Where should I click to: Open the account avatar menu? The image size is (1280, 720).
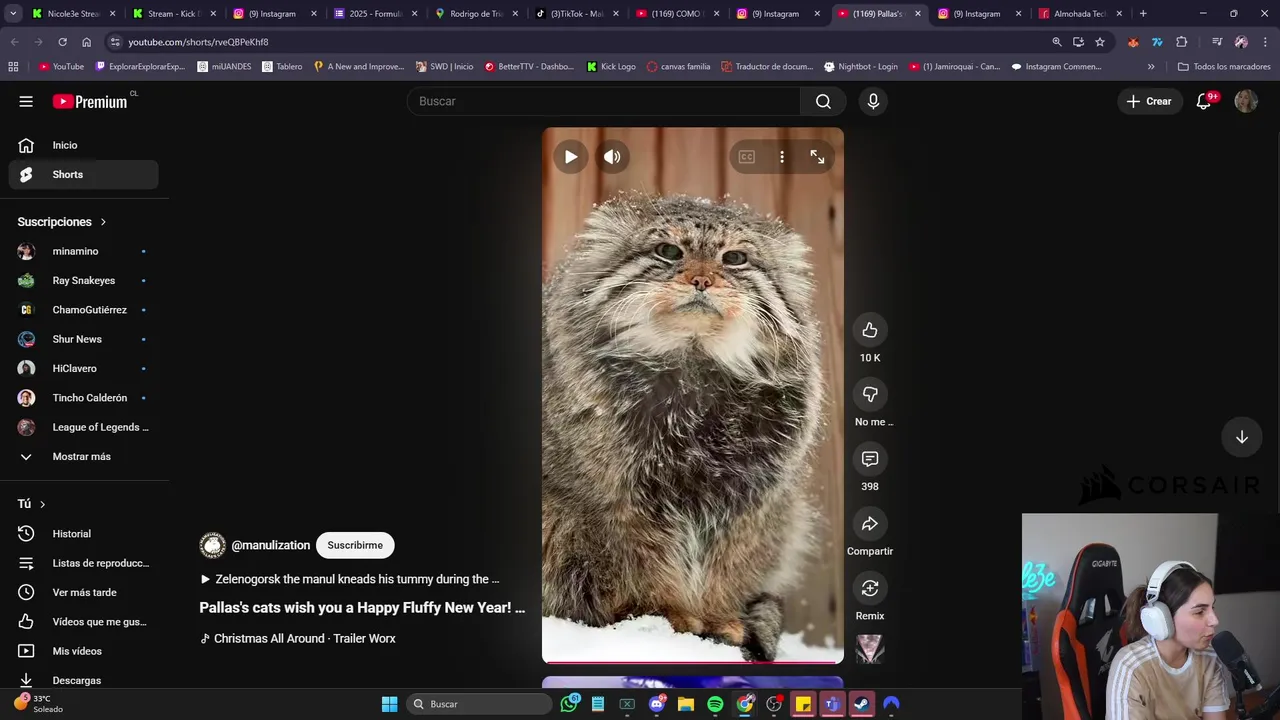[1246, 101]
